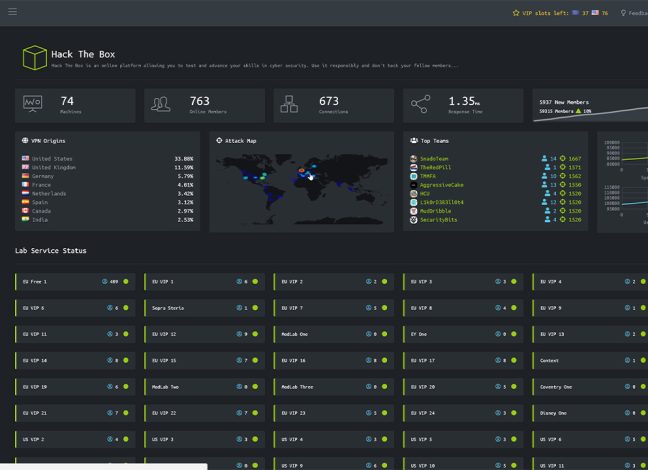This screenshot has width=648, height=470.
Task: Click the Online Members people icon
Action: coord(161,104)
